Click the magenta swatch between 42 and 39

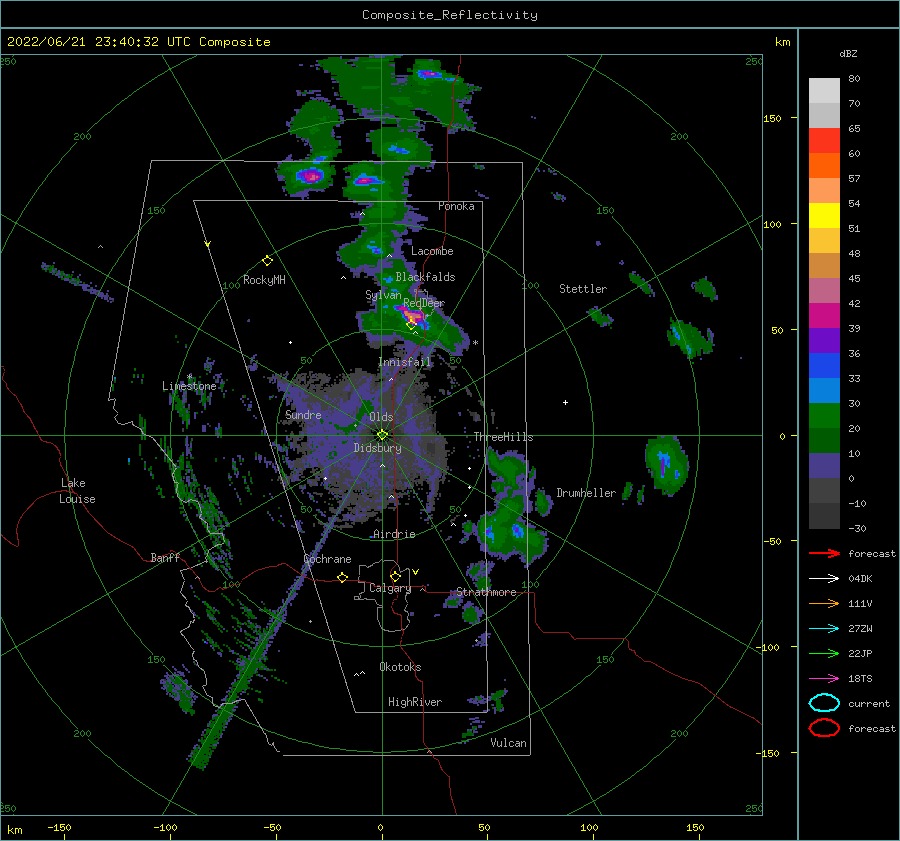(x=824, y=315)
